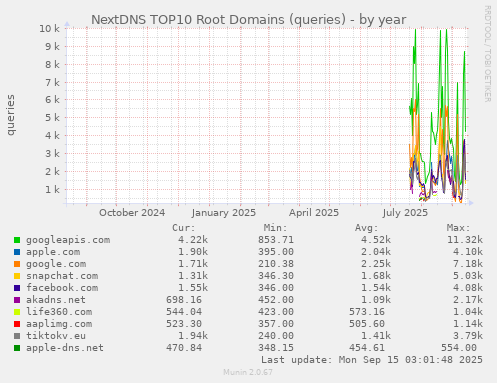Click the July 2025 axis label
The width and height of the screenshot is (497, 383).
point(405,213)
